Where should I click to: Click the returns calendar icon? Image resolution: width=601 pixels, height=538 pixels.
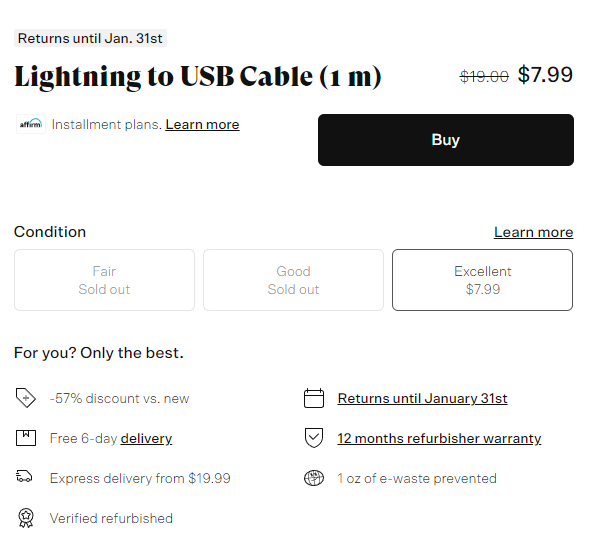tap(314, 398)
